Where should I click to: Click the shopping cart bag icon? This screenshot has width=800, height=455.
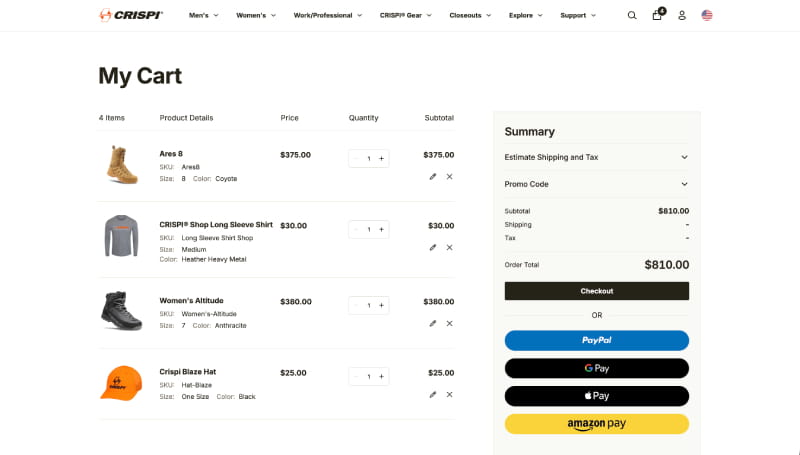657,15
